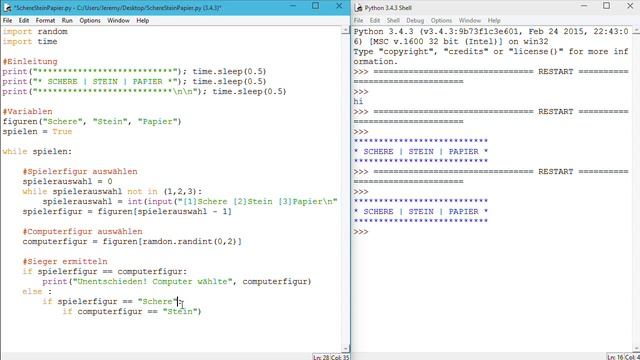This screenshot has height=360, width=640.
Task: Open Window menu in editor window
Action: point(118,20)
